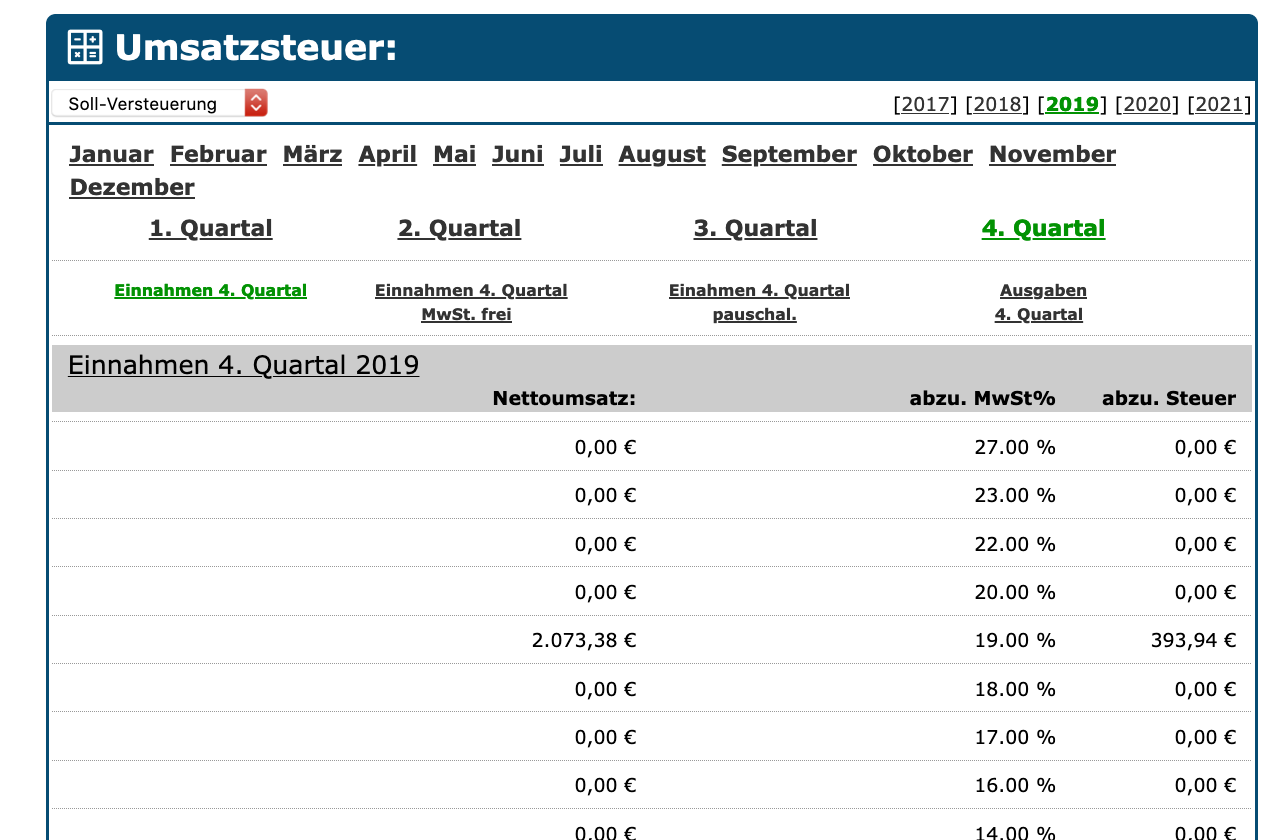Switch to 1. Quartal
This screenshot has height=840, width=1278.
click(x=210, y=228)
